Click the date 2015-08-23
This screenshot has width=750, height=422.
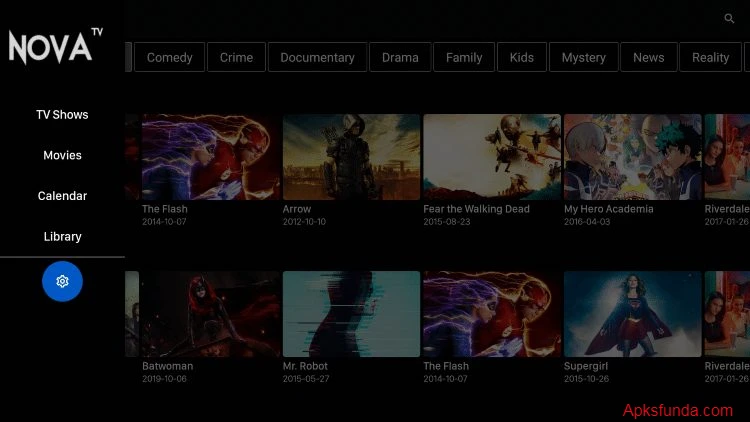coord(447,222)
